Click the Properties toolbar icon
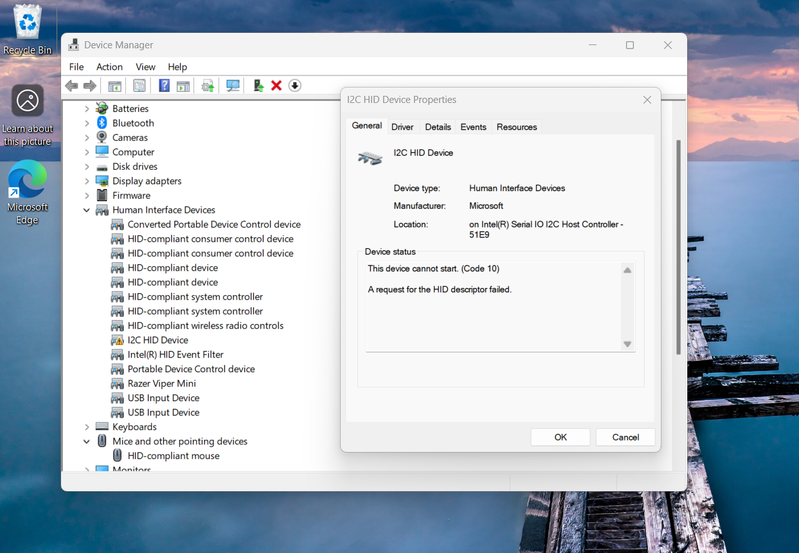 (x=139, y=86)
